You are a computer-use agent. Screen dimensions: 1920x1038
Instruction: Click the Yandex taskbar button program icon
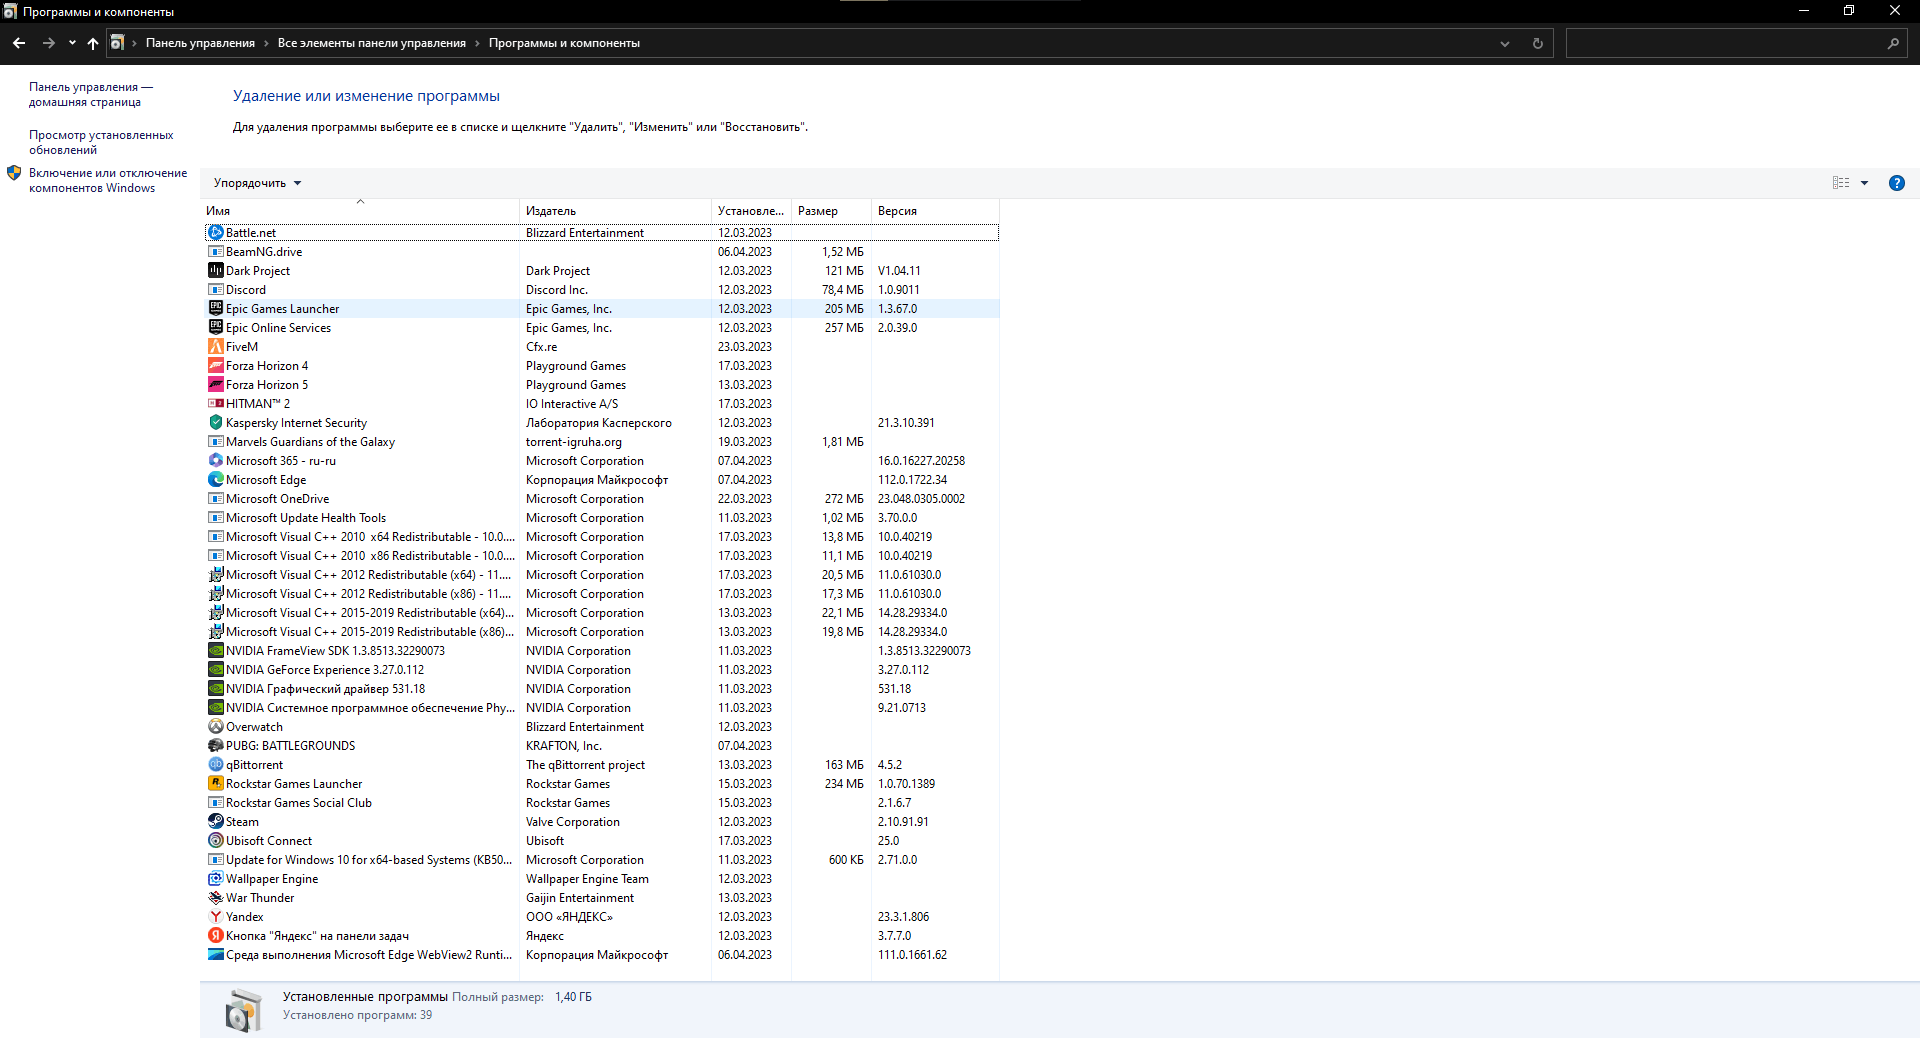pyautogui.click(x=215, y=936)
